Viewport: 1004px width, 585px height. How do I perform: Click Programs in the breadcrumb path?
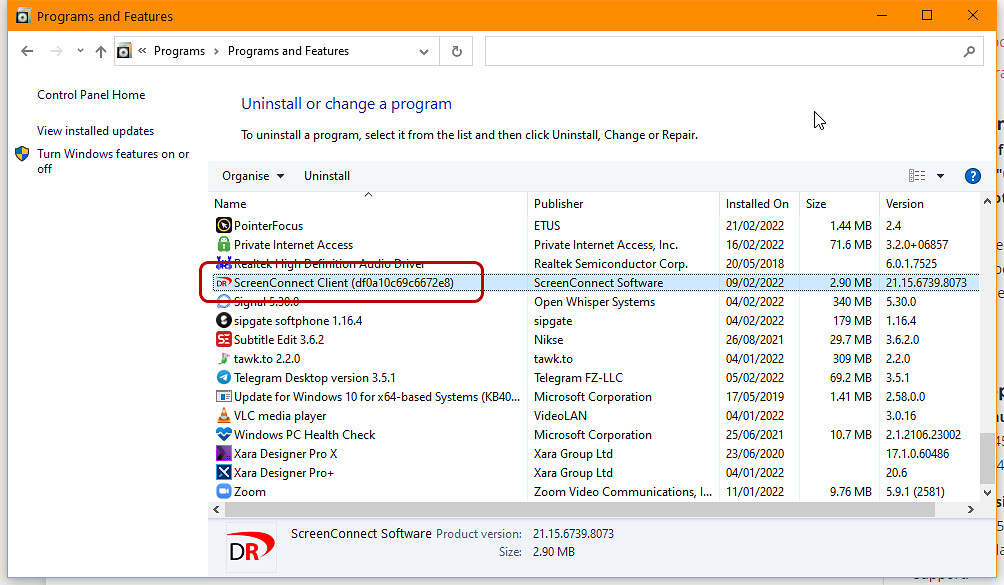tap(179, 51)
